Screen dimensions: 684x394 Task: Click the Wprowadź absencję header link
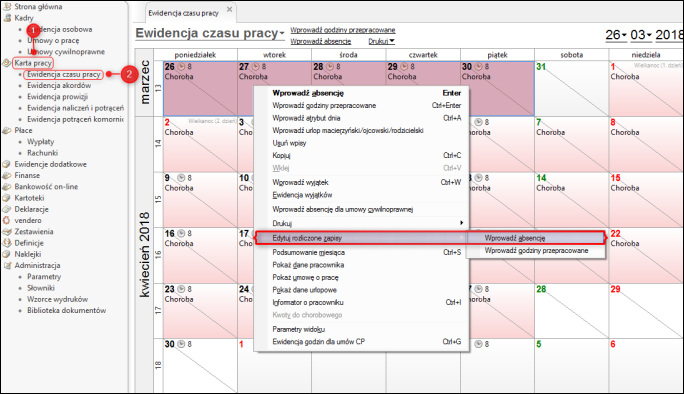click(321, 41)
